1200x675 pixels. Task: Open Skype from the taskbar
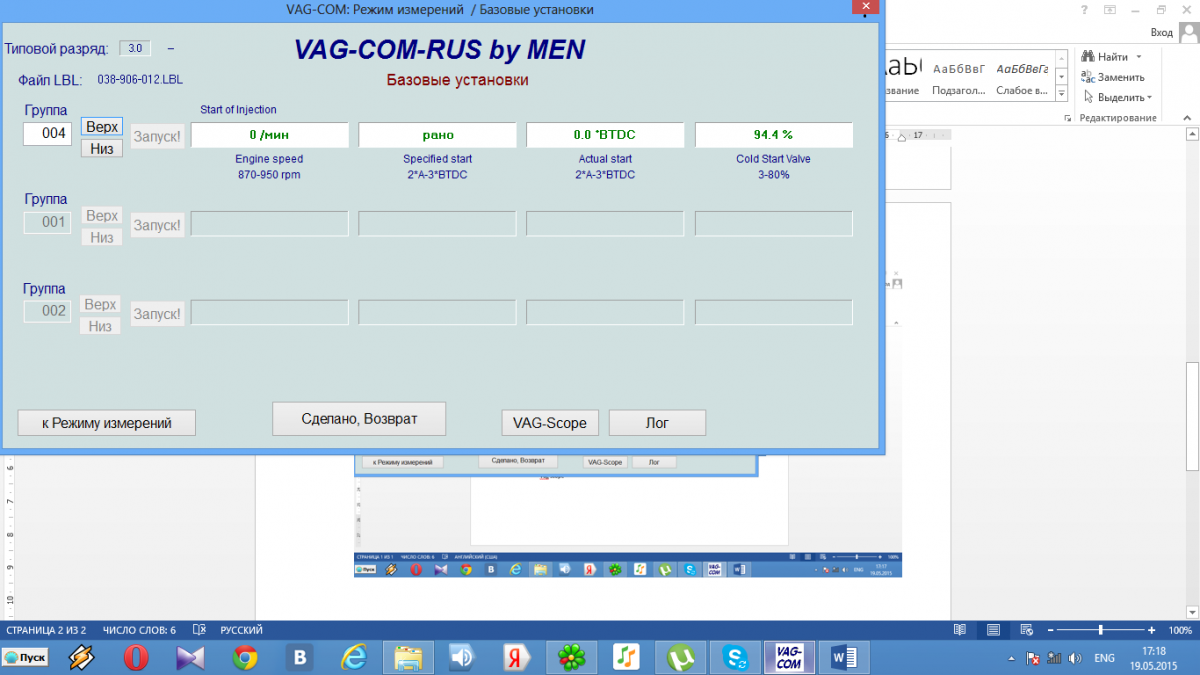coord(735,657)
